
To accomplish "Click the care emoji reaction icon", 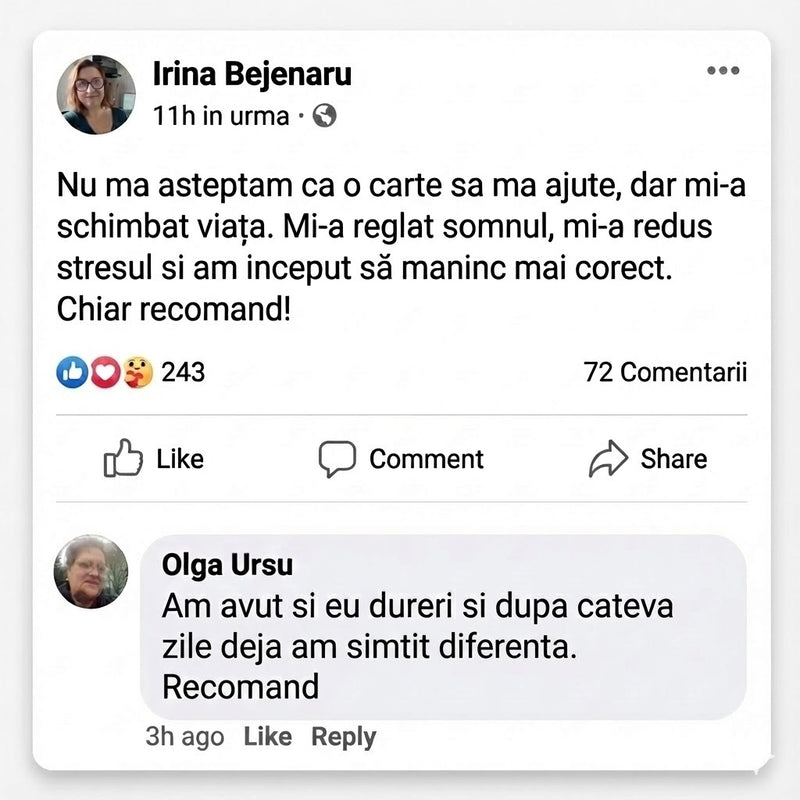I will tap(136, 373).
